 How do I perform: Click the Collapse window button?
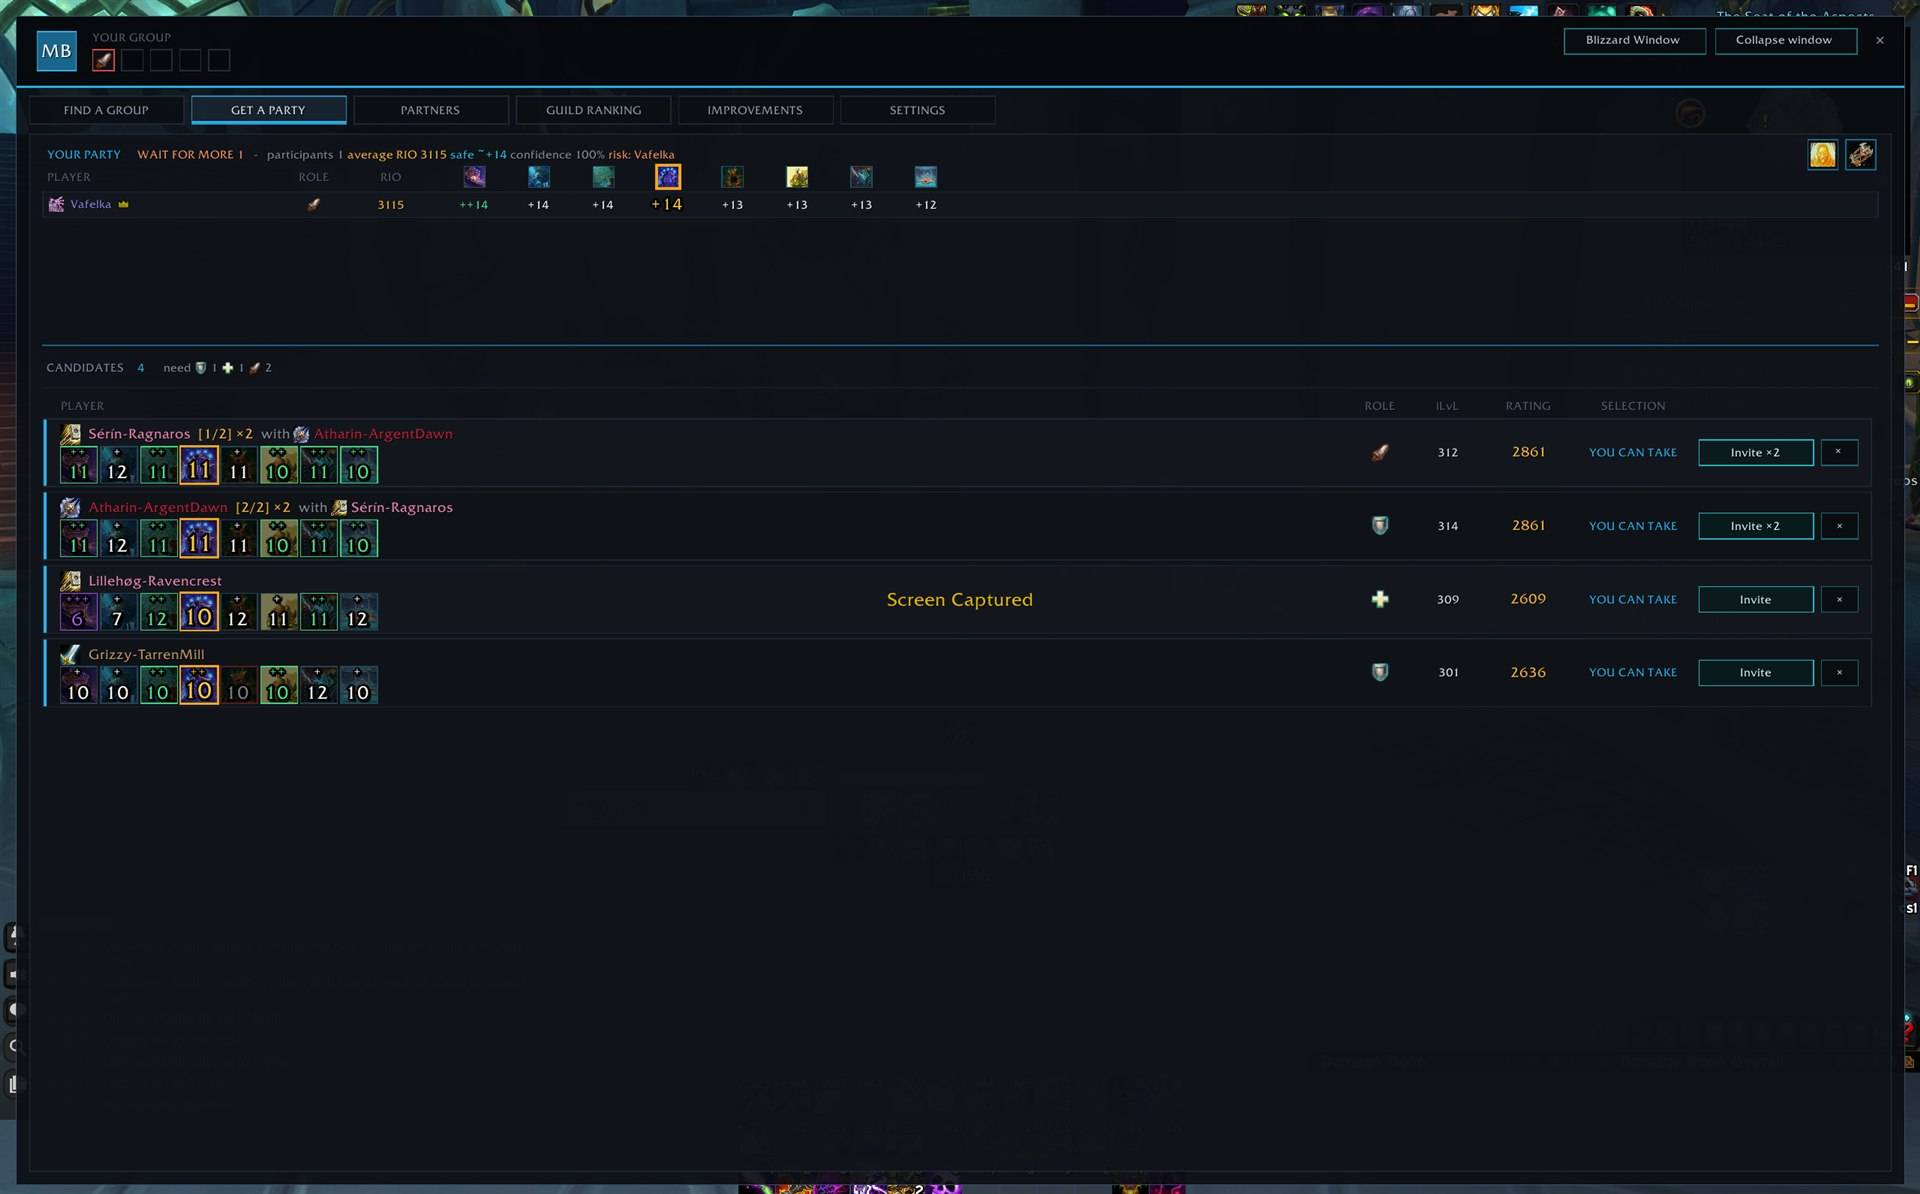(x=1785, y=41)
